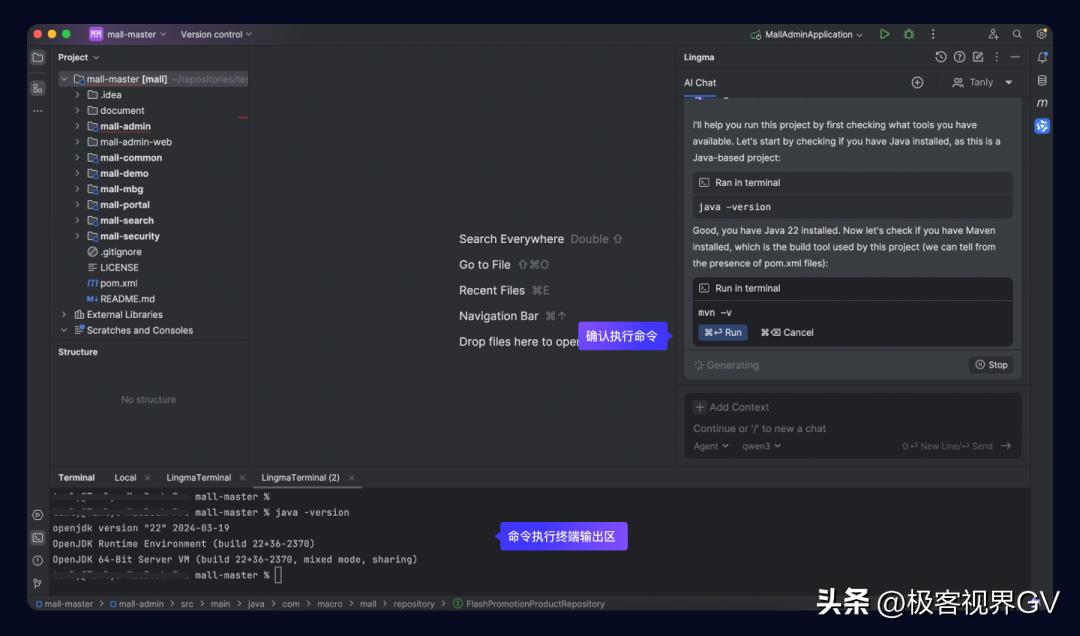Open the Notifications bell icon
1080x636 pixels.
click(1042, 57)
